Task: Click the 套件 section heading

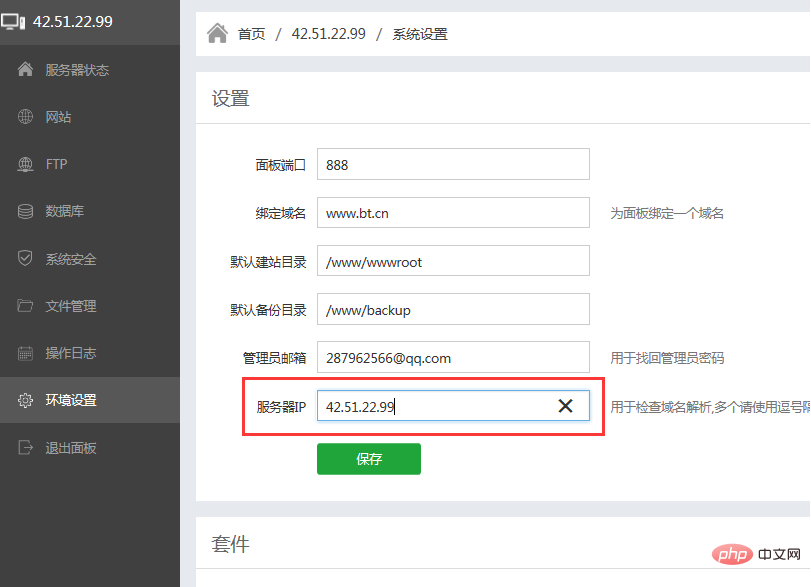Action: (231, 544)
